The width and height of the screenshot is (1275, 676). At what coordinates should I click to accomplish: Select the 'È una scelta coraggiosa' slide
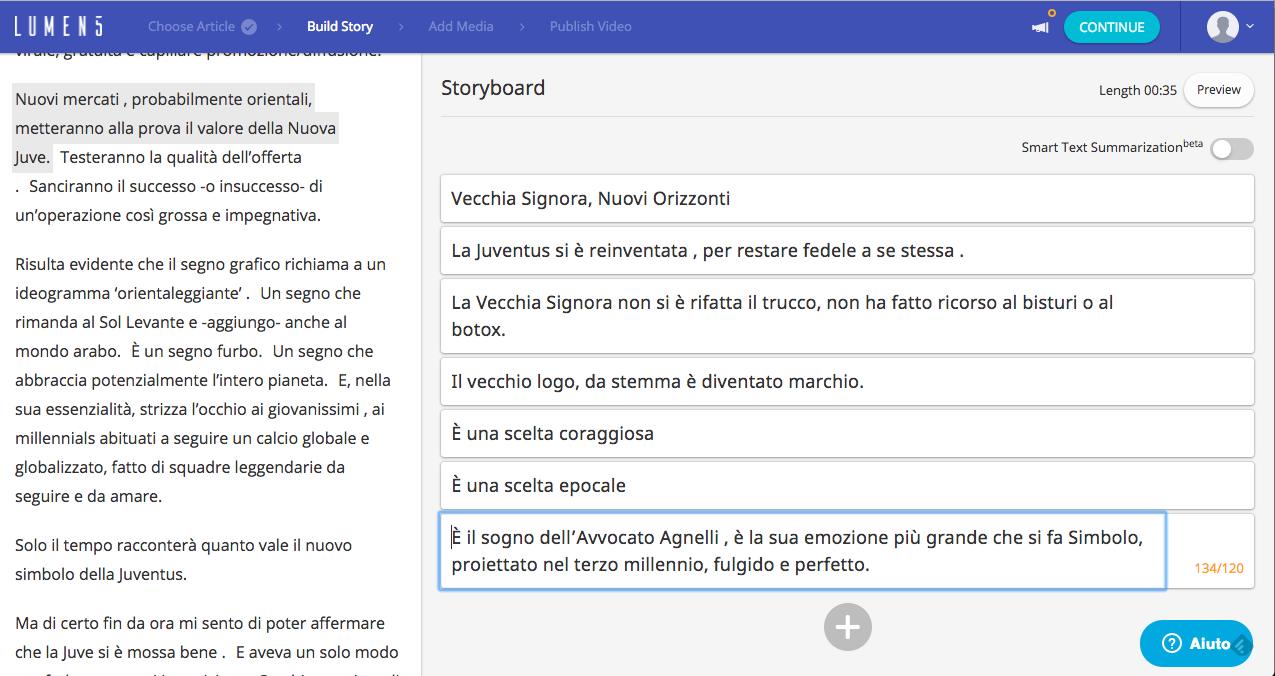pos(847,433)
